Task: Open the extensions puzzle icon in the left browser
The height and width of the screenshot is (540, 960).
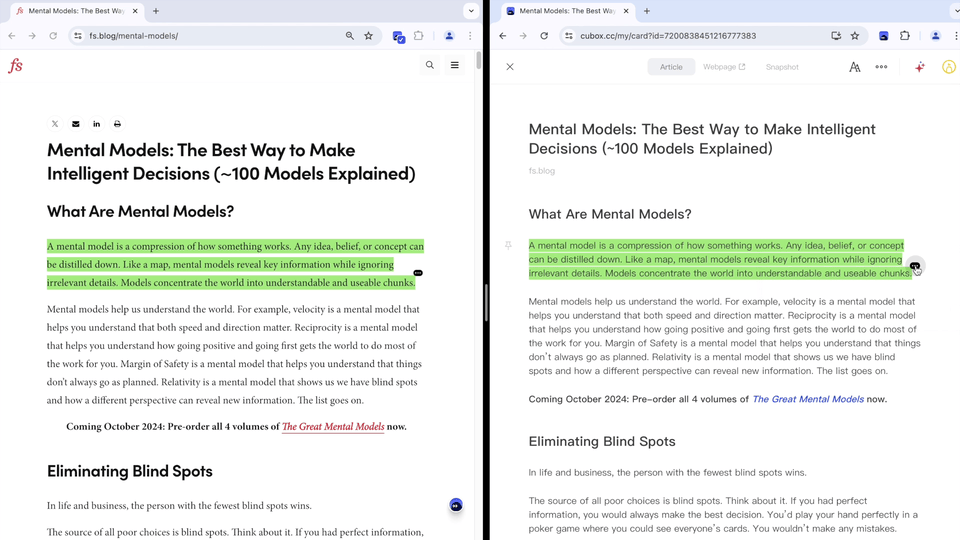Action: coord(419,36)
